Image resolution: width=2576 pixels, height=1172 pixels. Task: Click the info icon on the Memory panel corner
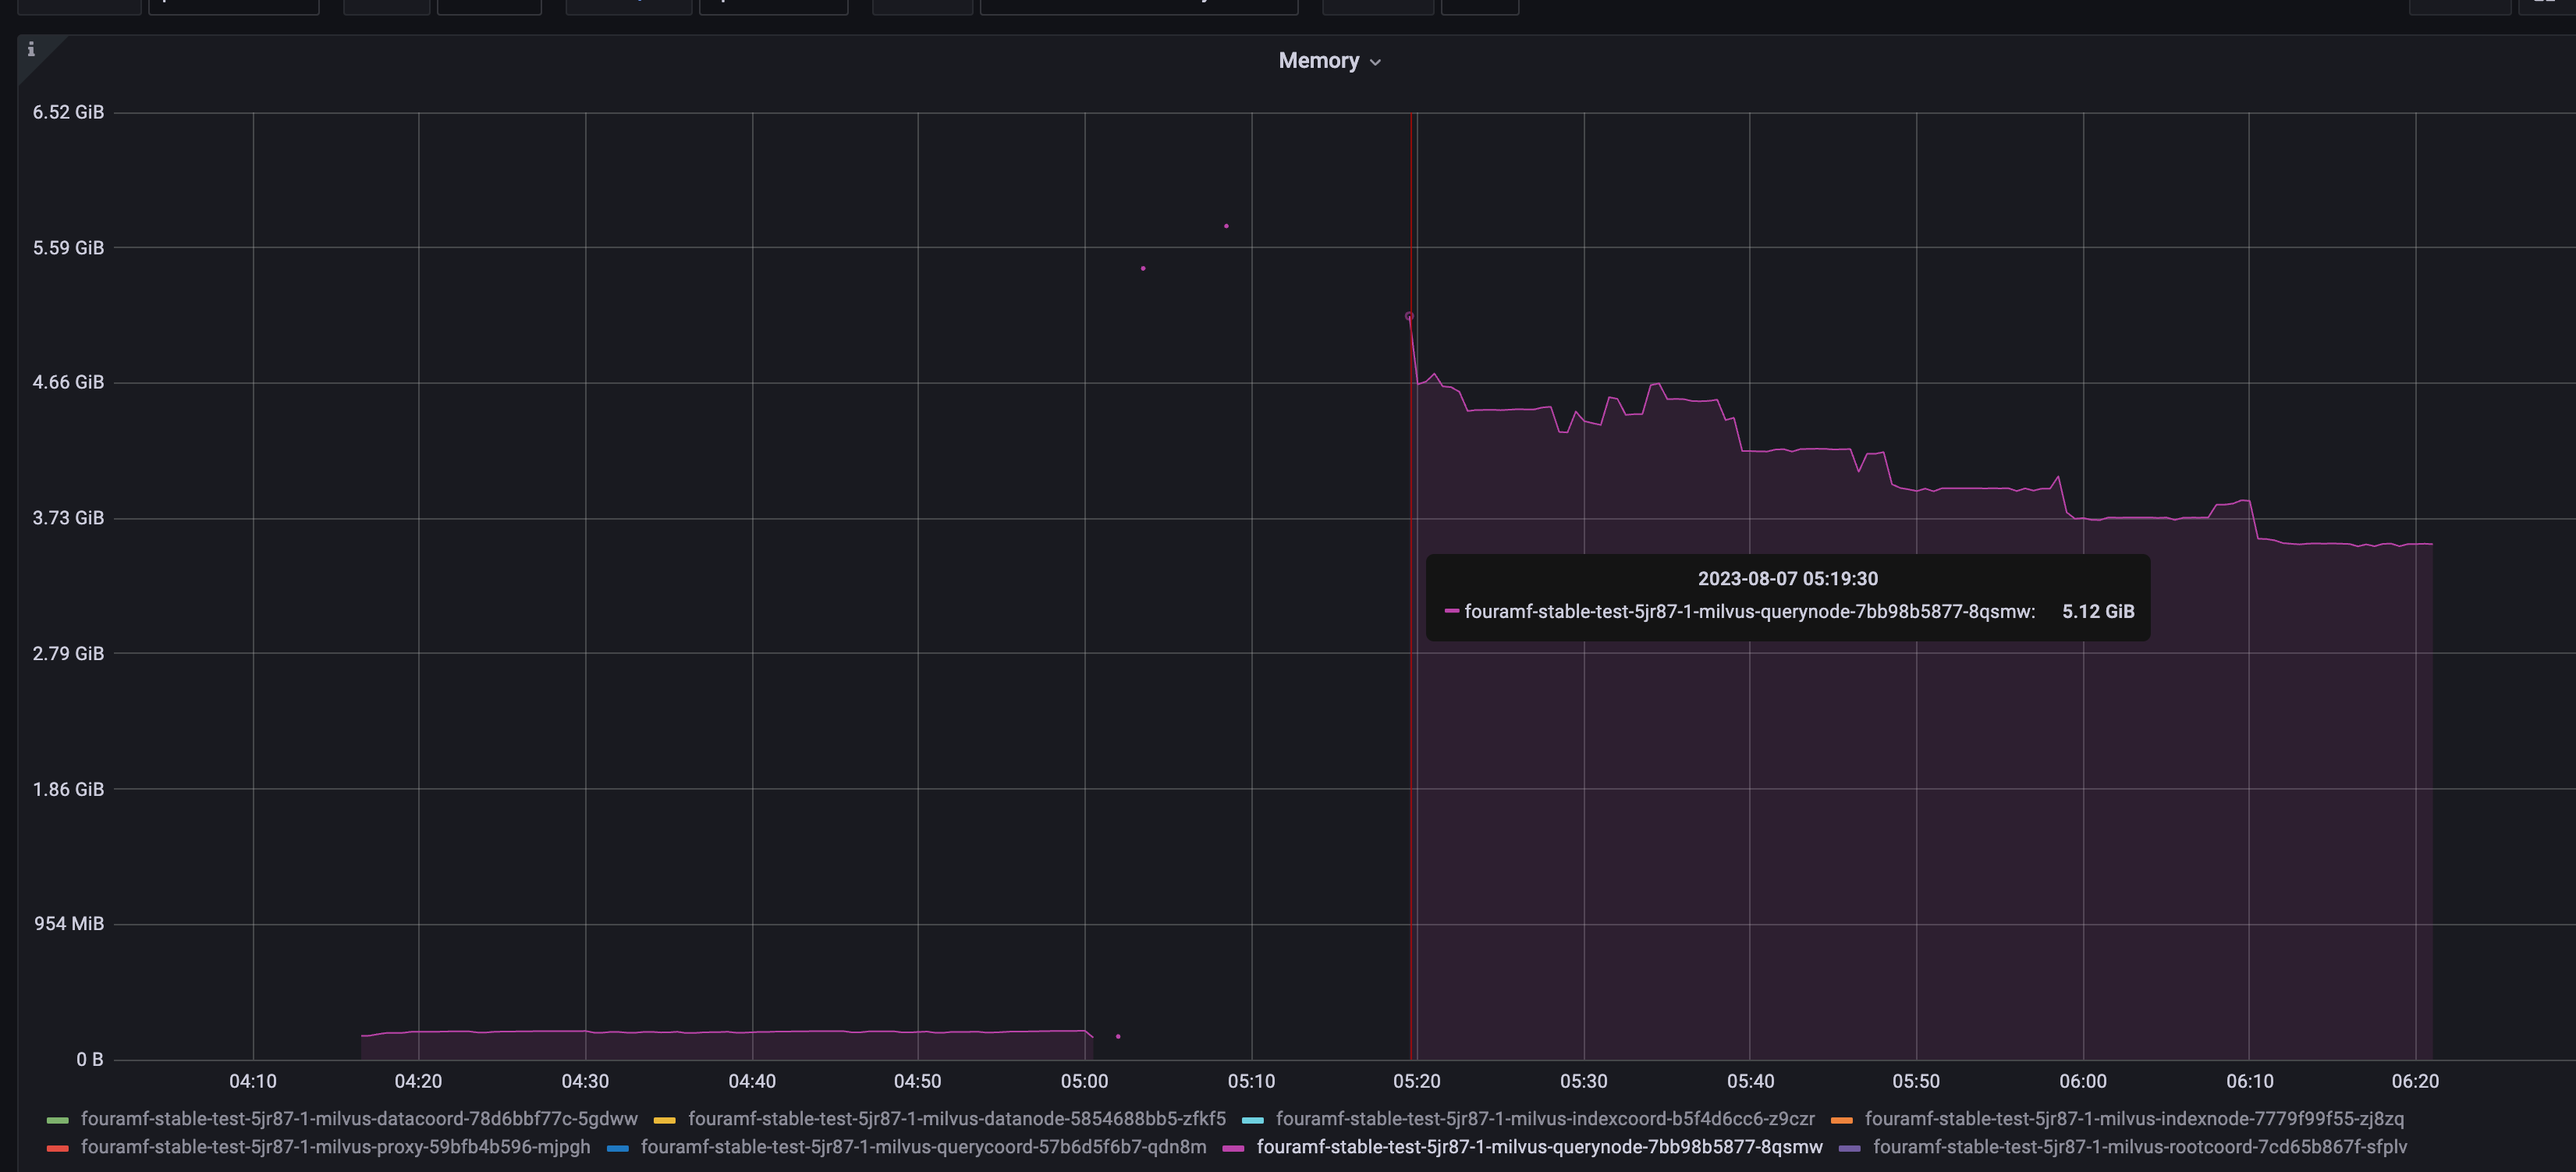[31, 48]
